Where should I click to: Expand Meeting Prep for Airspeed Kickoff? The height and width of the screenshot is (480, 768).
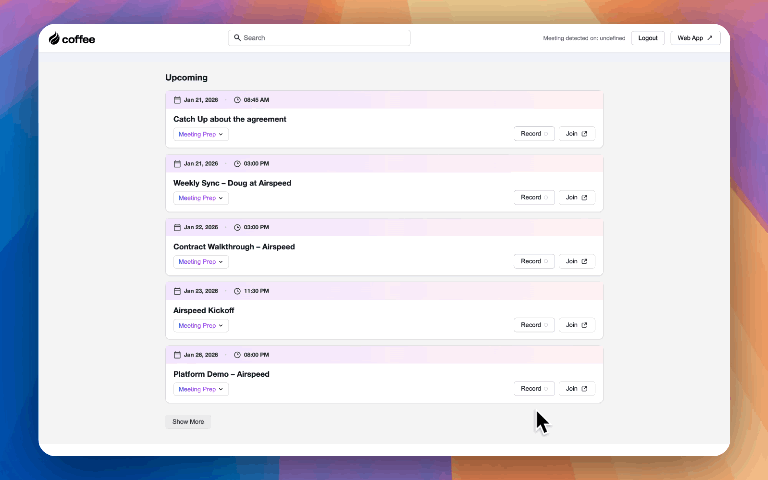click(201, 325)
